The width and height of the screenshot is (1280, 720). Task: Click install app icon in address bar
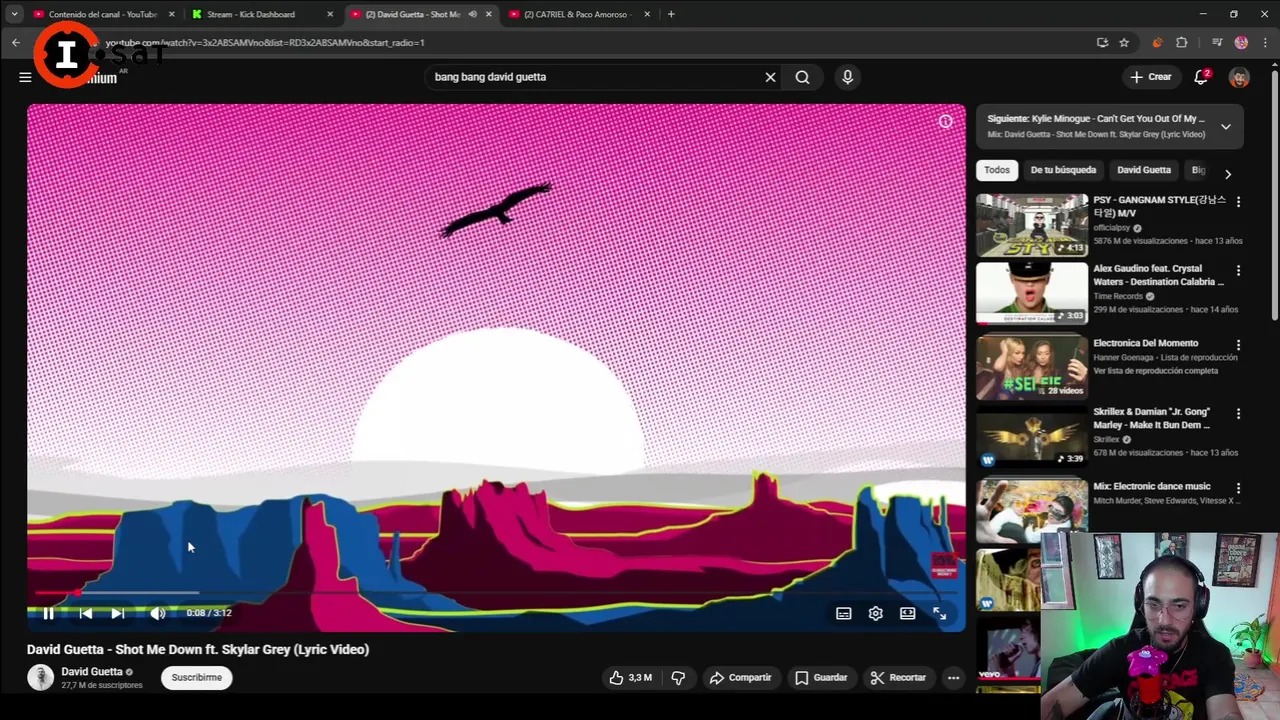click(x=1102, y=42)
